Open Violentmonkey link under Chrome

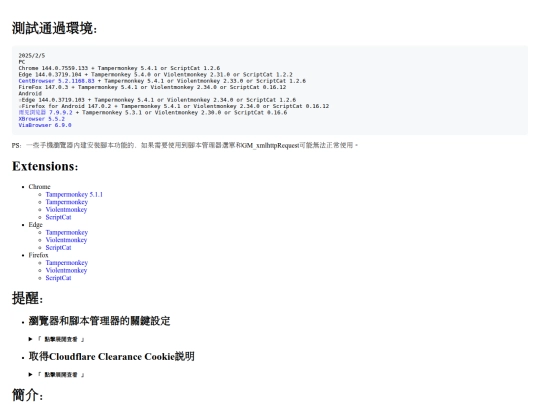(x=66, y=210)
